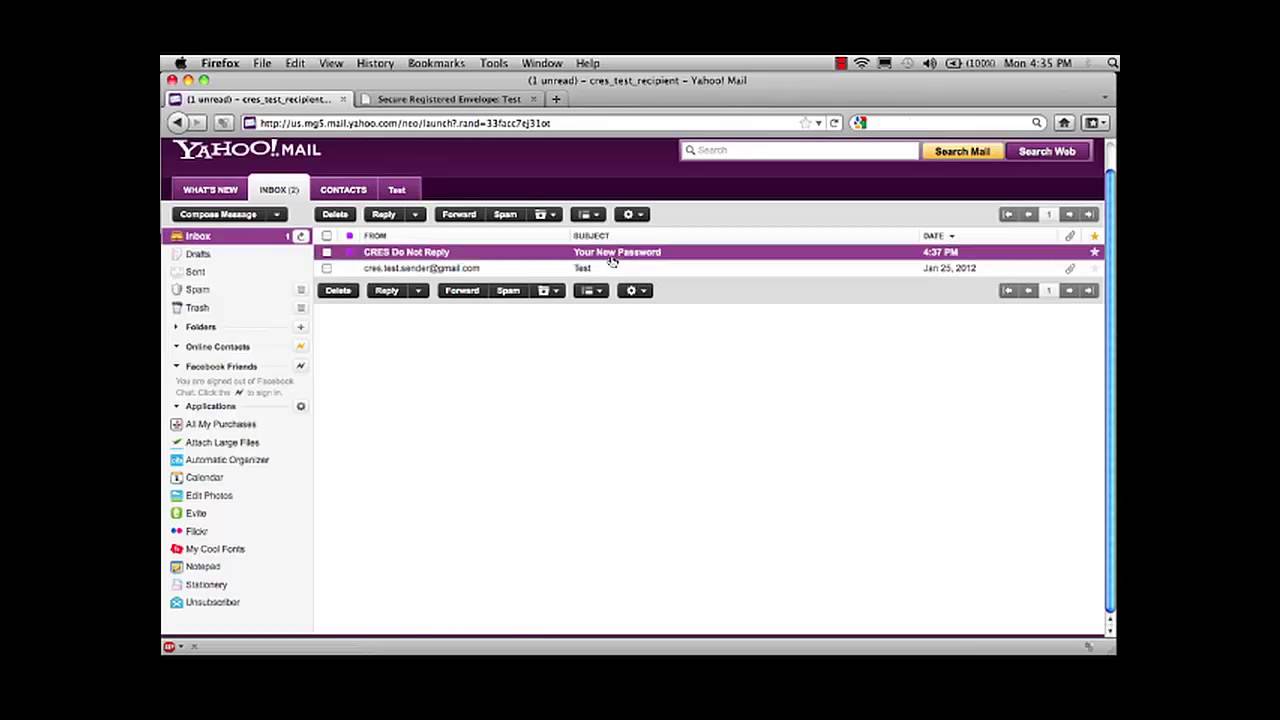Open the top Reply dropdown arrow
The height and width of the screenshot is (720, 1280).
[415, 214]
